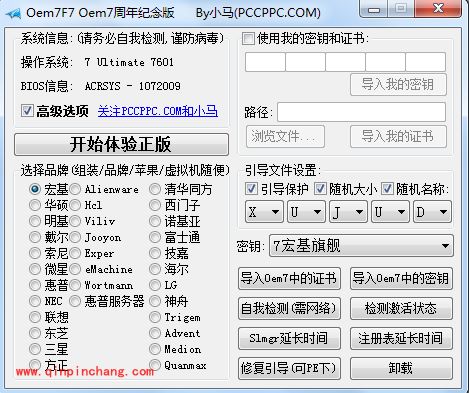
Task: Open the 关注PCCPPC.COM和小马 link
Action: click(158, 111)
